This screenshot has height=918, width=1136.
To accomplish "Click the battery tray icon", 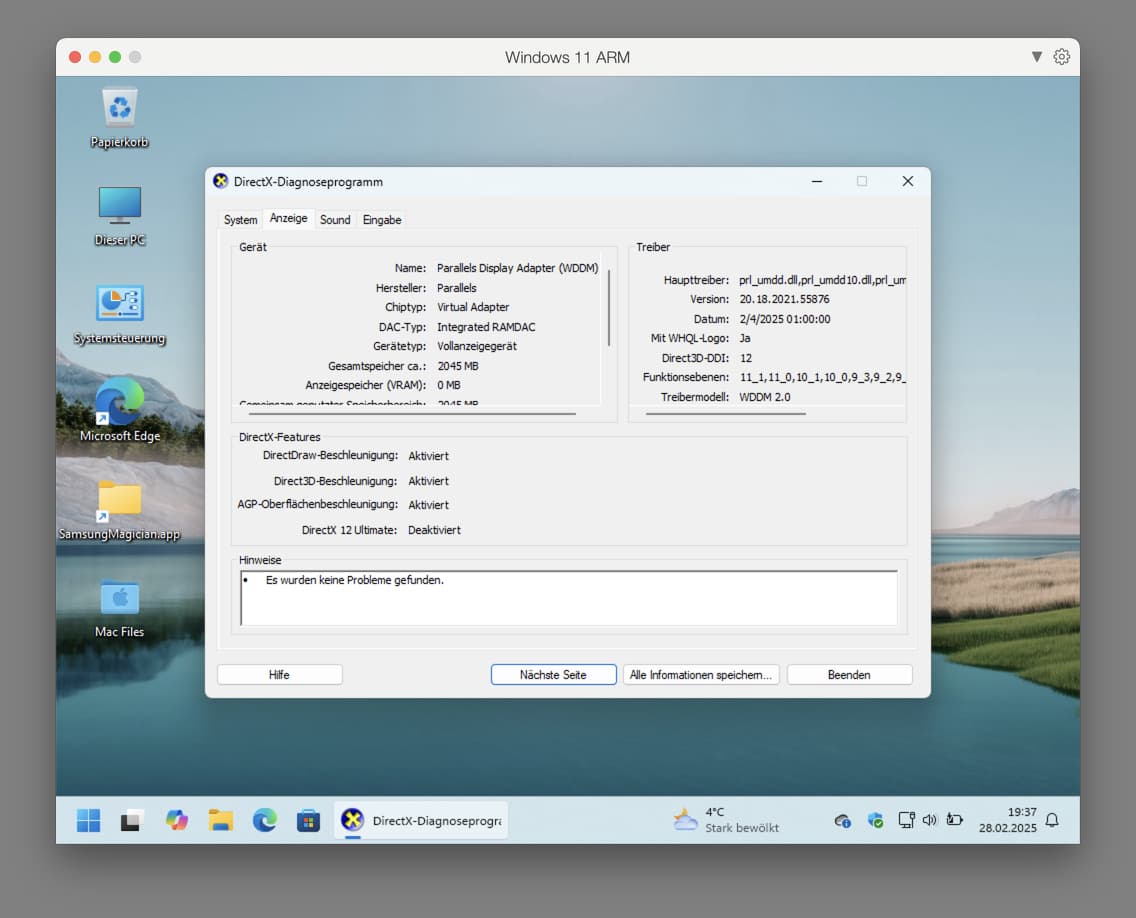I will [x=955, y=820].
